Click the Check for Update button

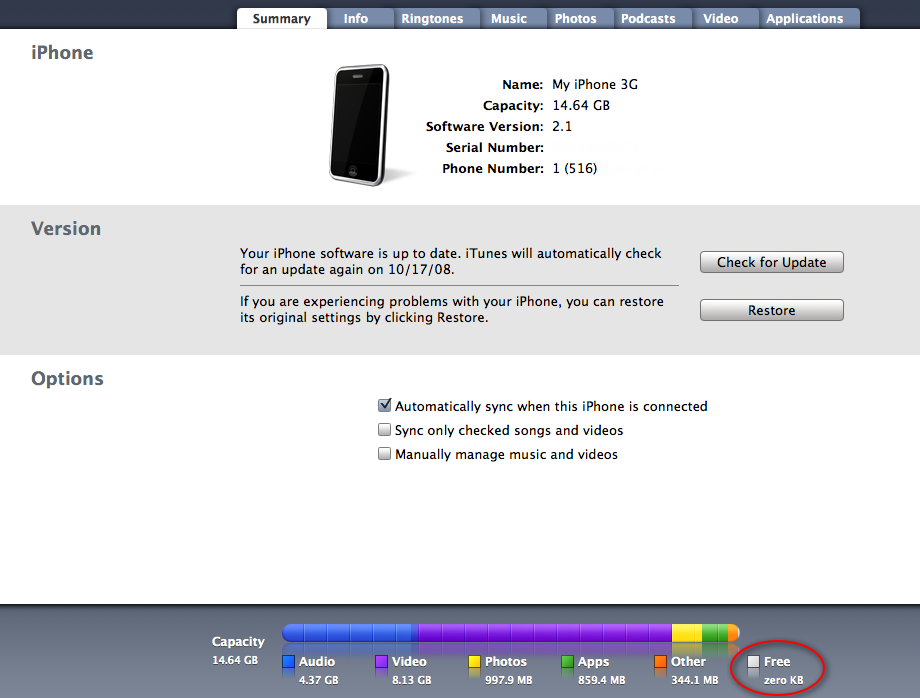click(x=772, y=262)
